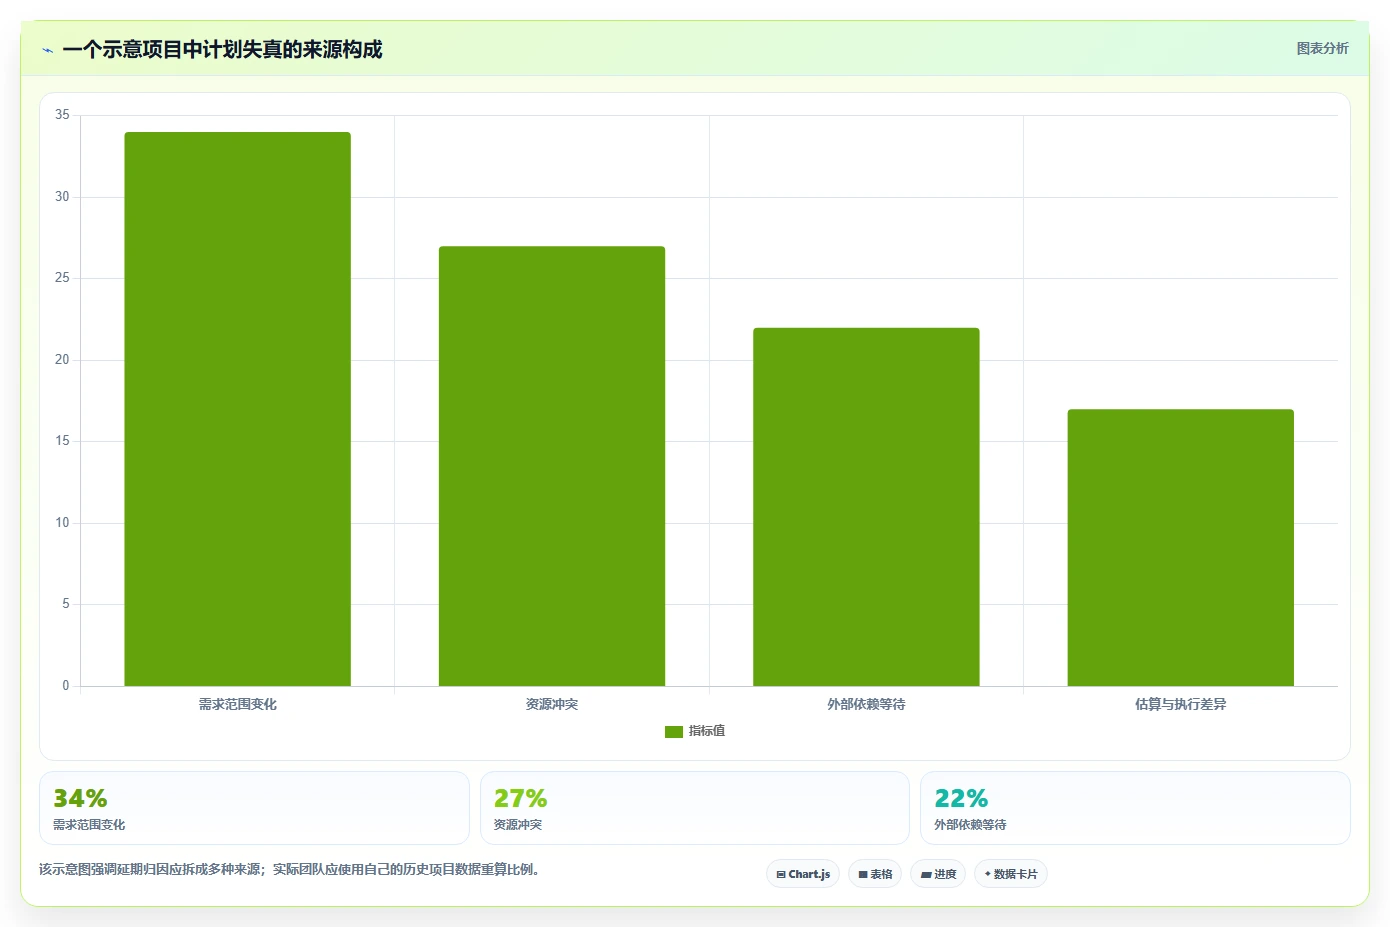Click the sparkle icon in 数据卡片 chip
The width and height of the screenshot is (1390, 927).
tap(988, 874)
